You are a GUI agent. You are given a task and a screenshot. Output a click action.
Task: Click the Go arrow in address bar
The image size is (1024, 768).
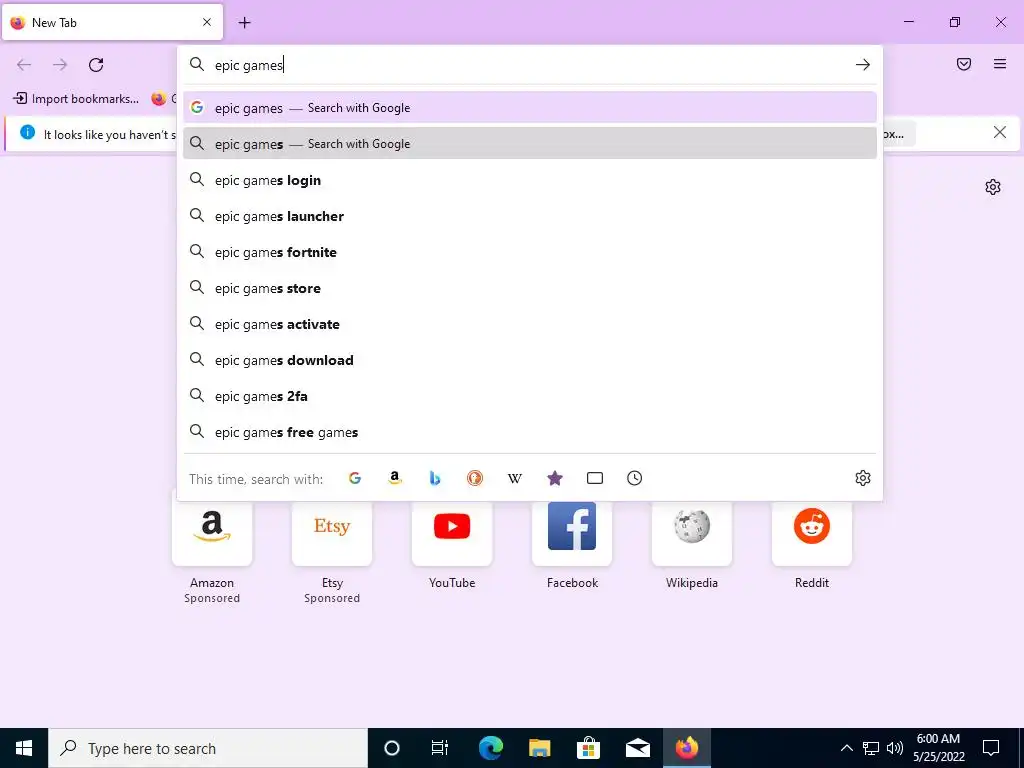click(863, 65)
